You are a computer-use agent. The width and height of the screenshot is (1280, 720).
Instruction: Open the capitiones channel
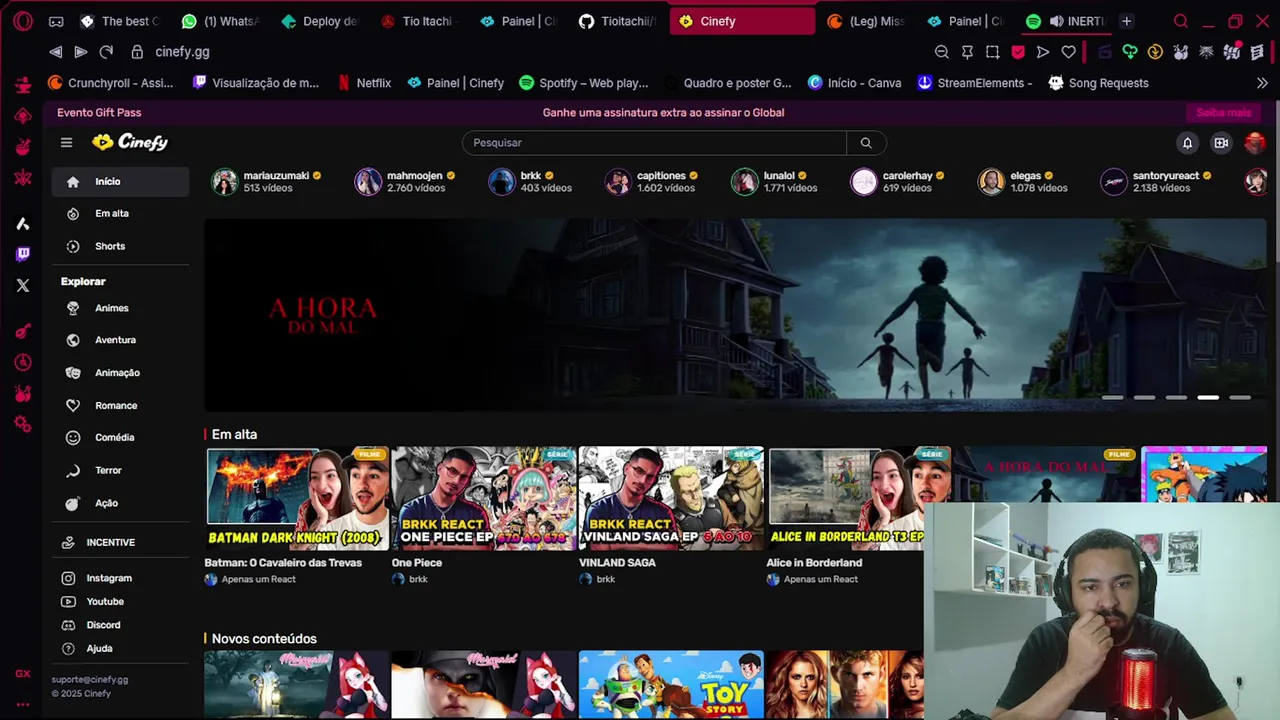click(651, 181)
